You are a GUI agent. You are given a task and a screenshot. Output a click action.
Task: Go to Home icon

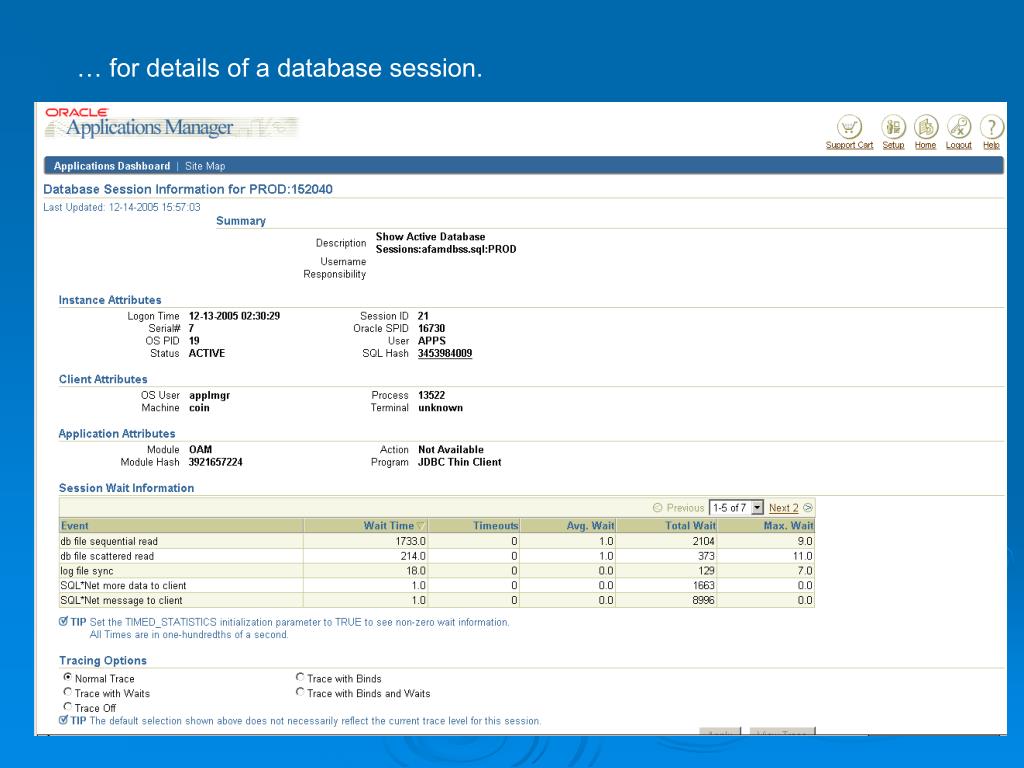point(925,127)
